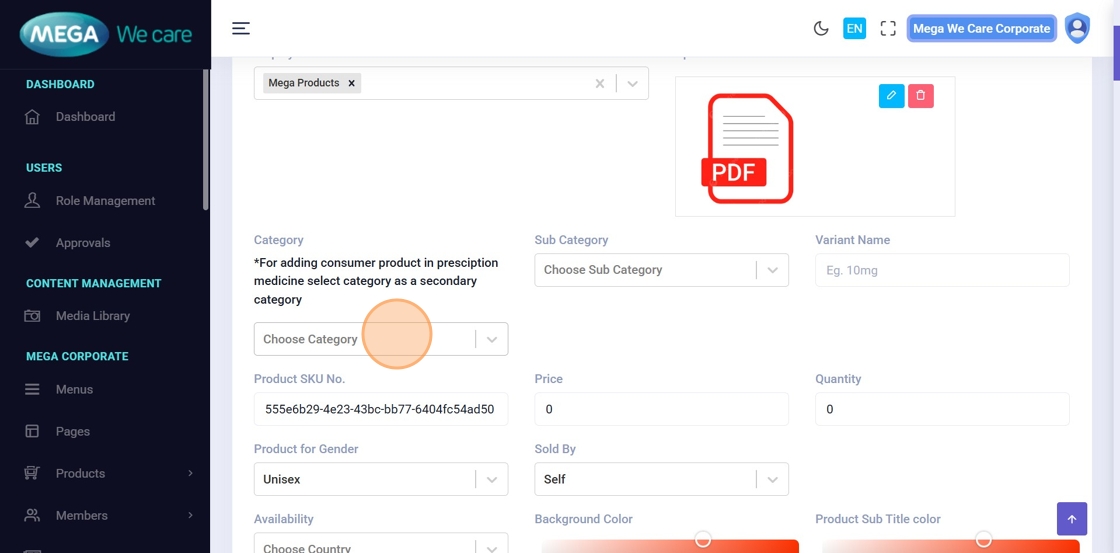This screenshot has height=553, width=1120.
Task: Click the EN language button
Action: [x=854, y=28]
